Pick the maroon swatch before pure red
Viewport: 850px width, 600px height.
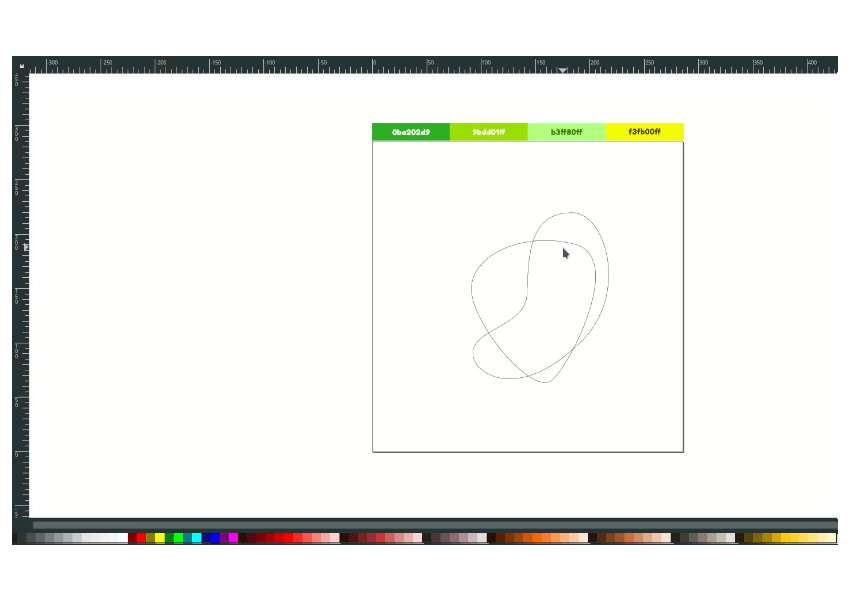point(132,538)
